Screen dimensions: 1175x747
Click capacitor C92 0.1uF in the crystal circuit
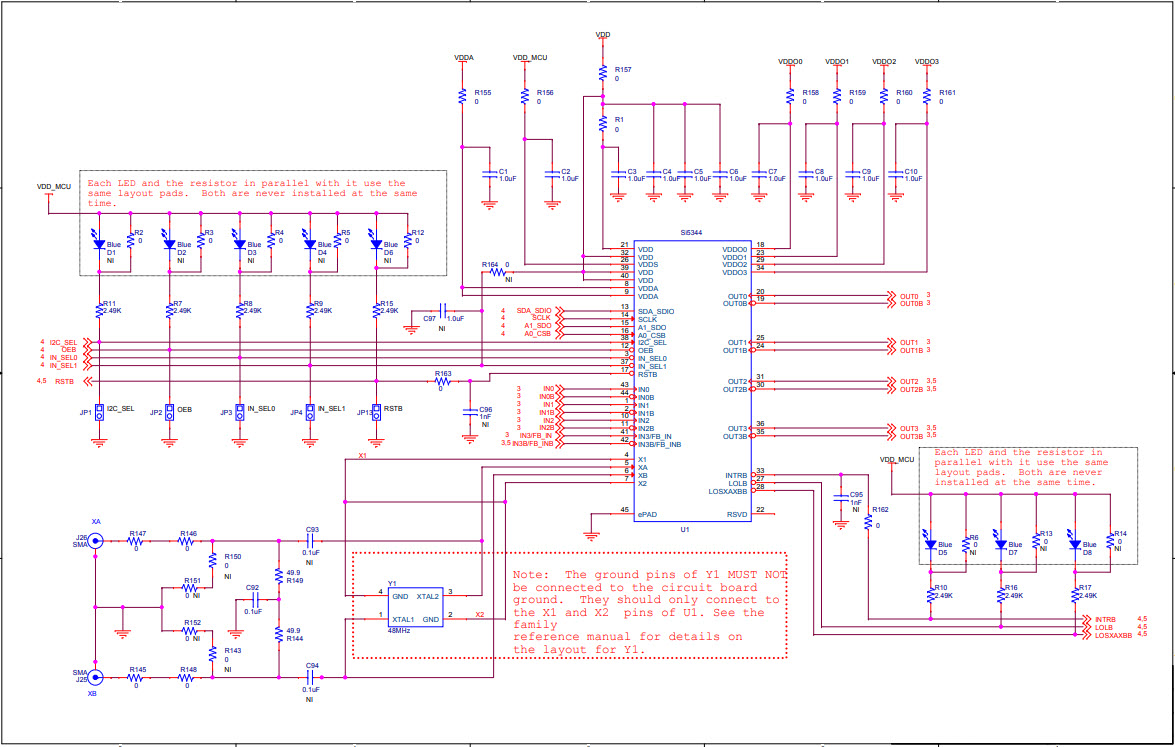click(255, 601)
